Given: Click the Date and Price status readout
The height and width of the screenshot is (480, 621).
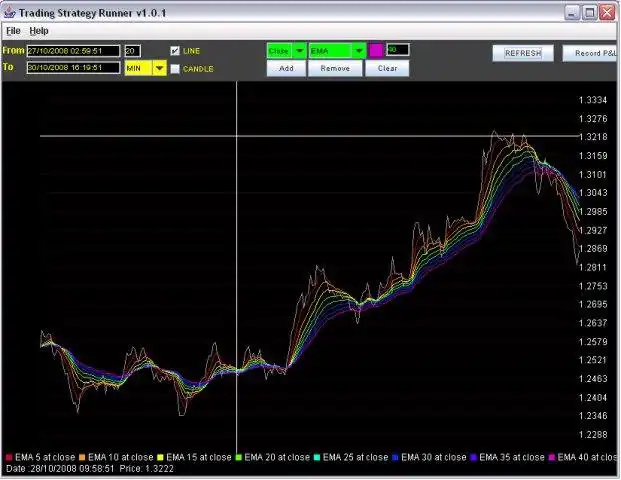Looking at the screenshot, I should (90, 469).
